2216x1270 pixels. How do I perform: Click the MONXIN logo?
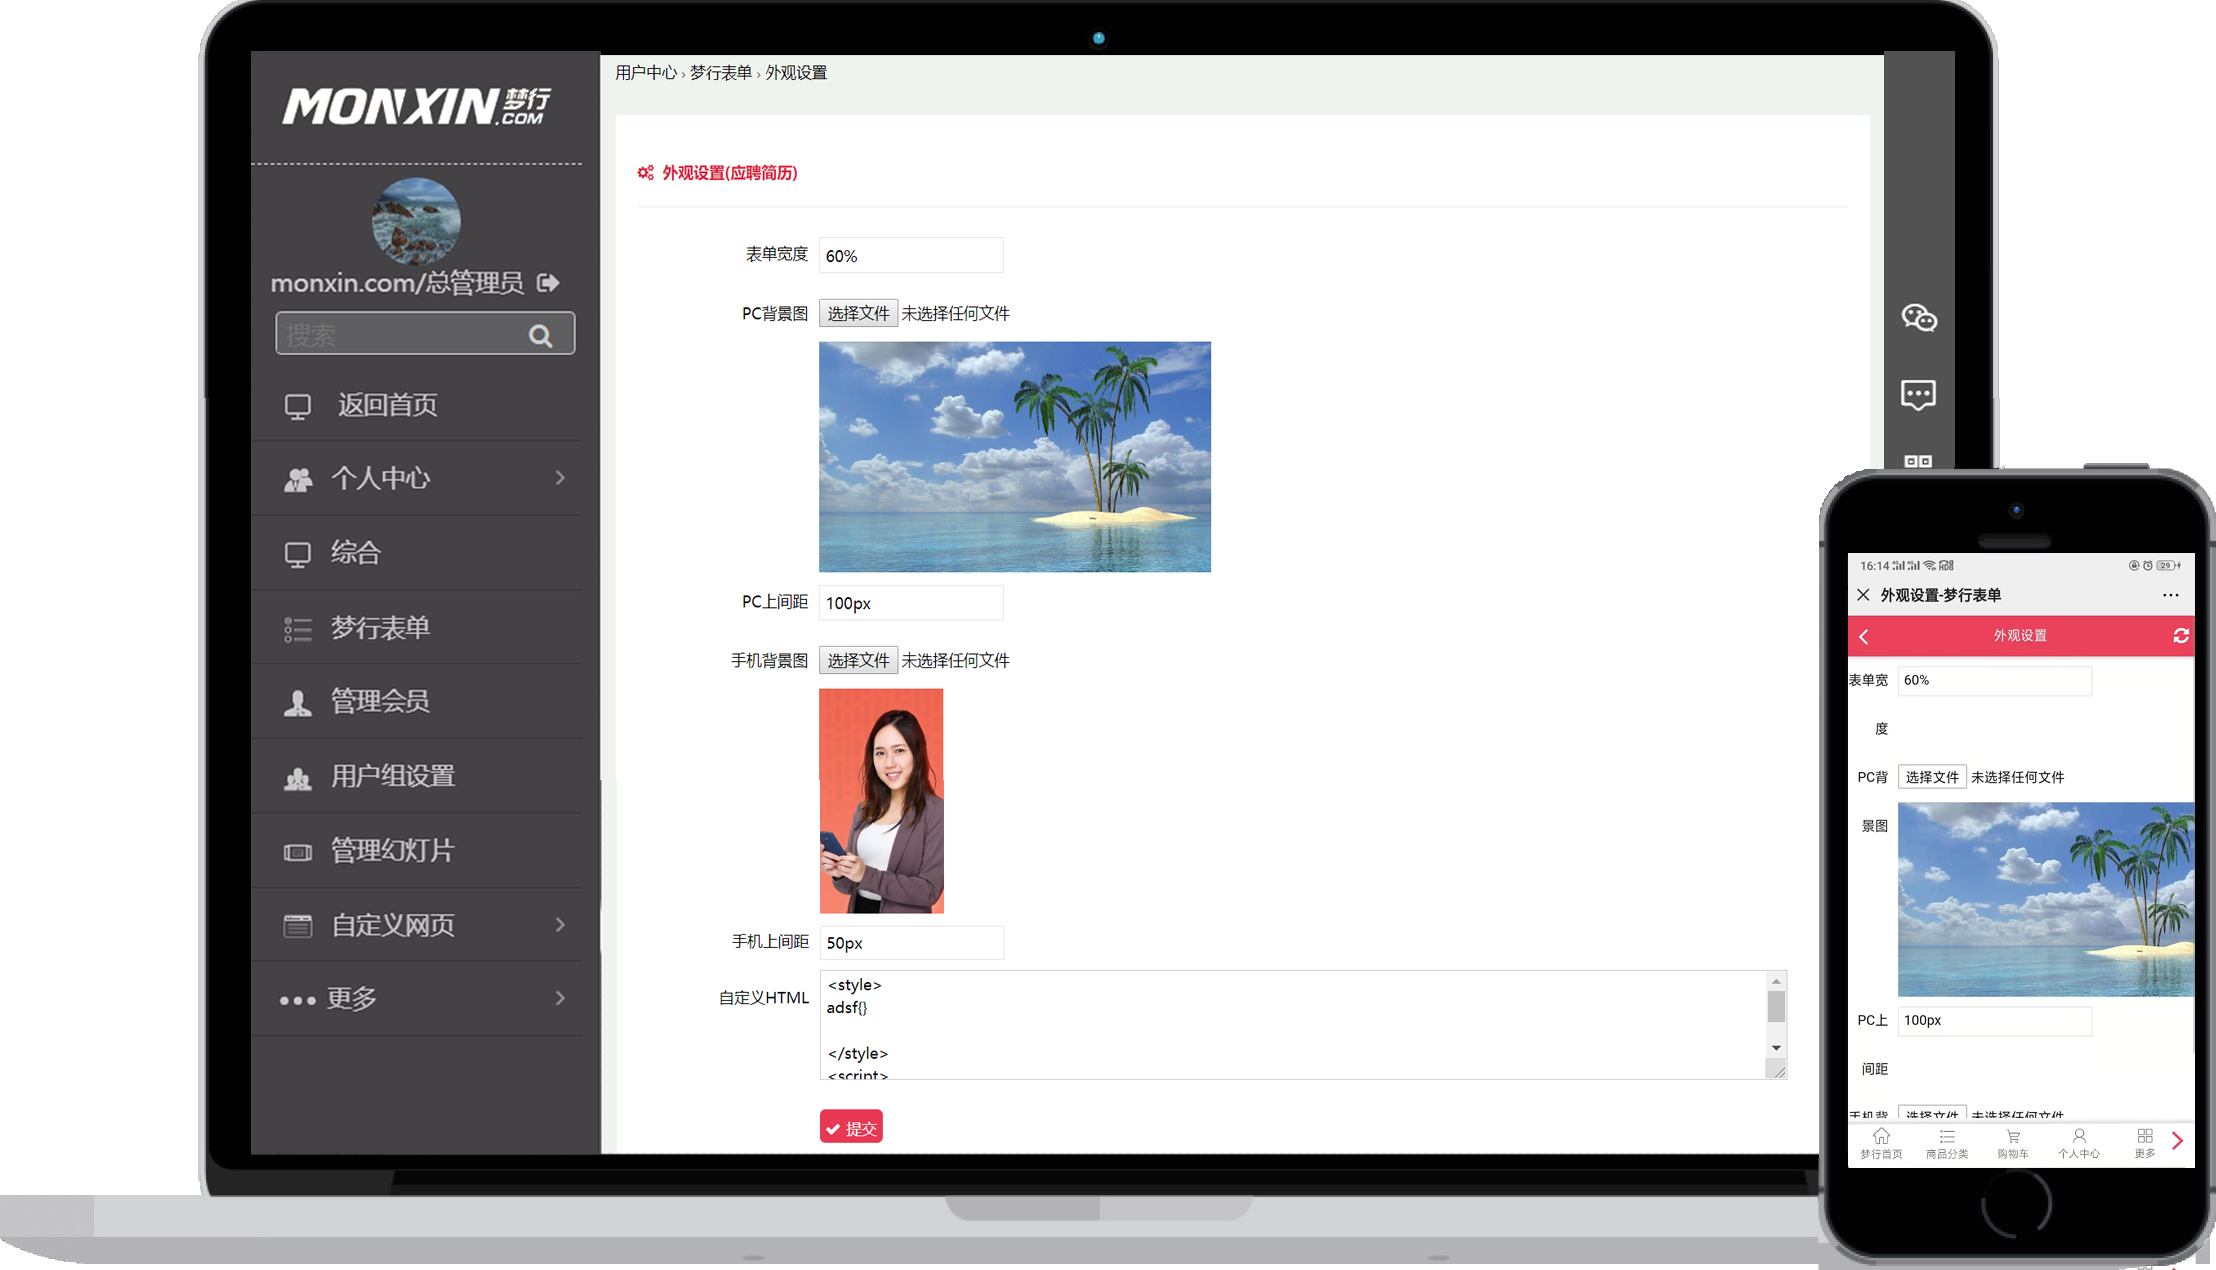pos(416,106)
